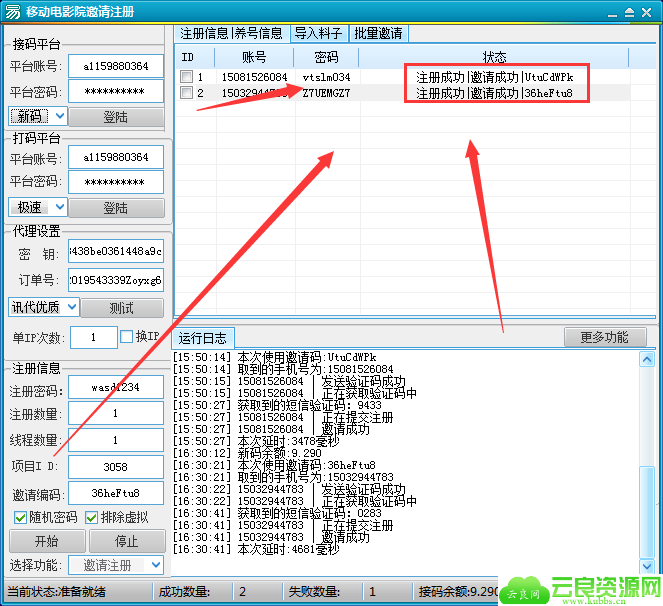Minimize the registration window
Screen dimensions: 663x606
(612, 13)
